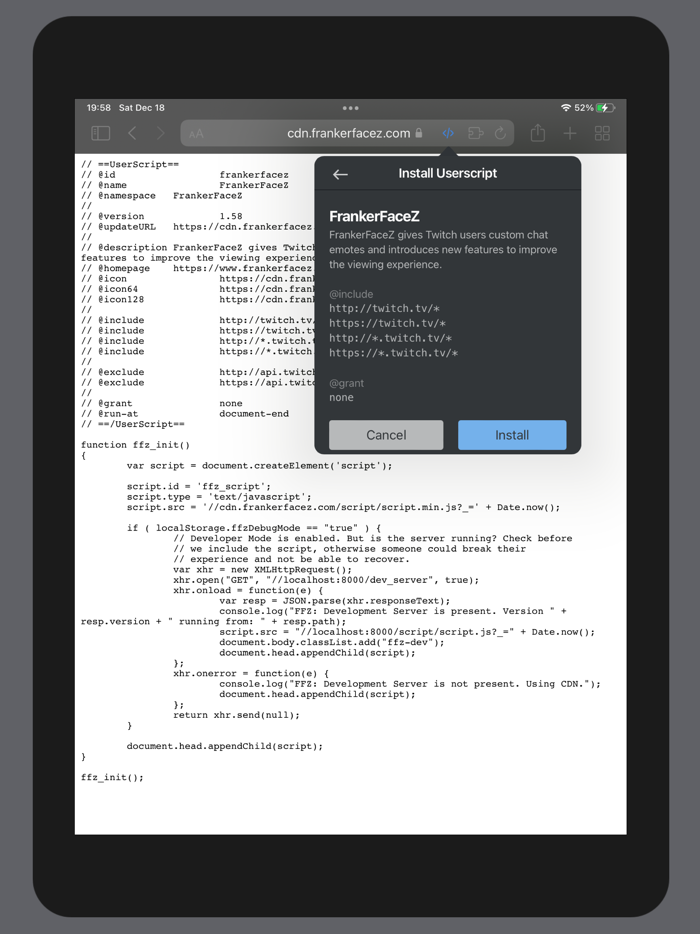Open the Share sheet
The image size is (700, 934).
click(x=538, y=133)
